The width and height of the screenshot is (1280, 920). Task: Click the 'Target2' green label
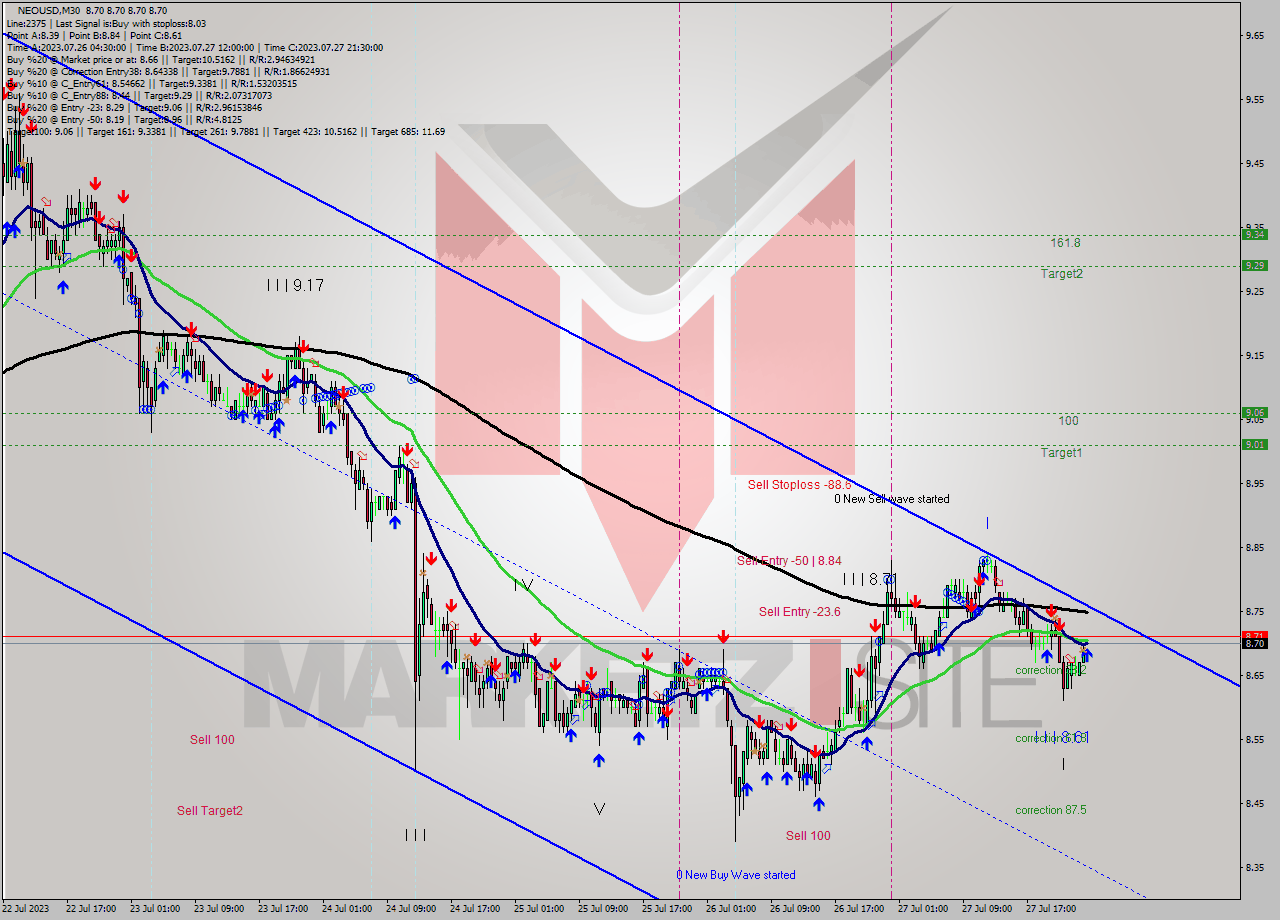click(x=1061, y=274)
